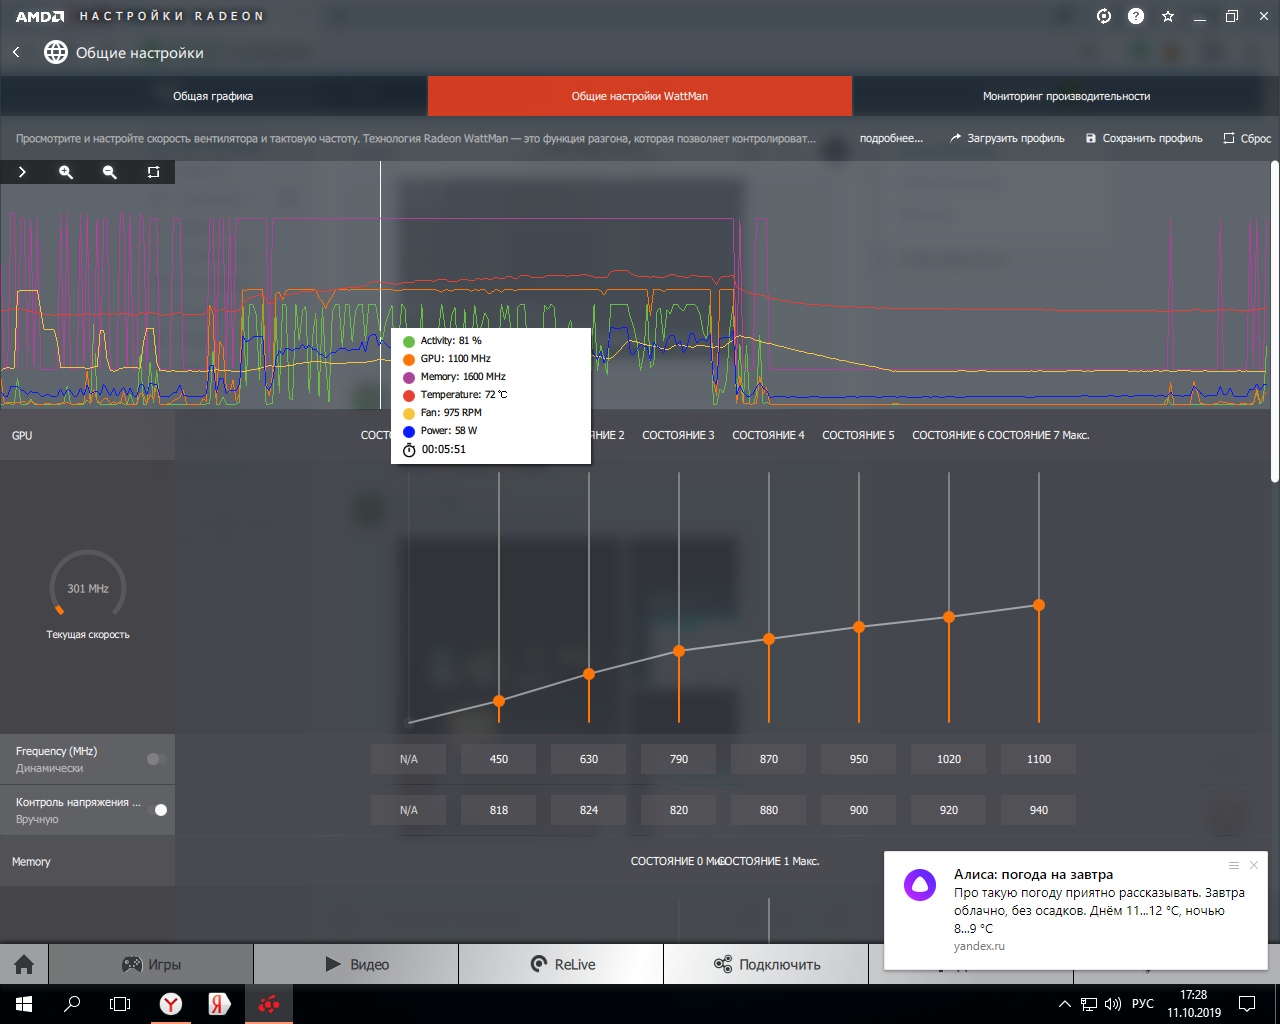The width and height of the screenshot is (1280, 1024).
Task: Click the star favorites icon in title bar
Action: [1168, 16]
